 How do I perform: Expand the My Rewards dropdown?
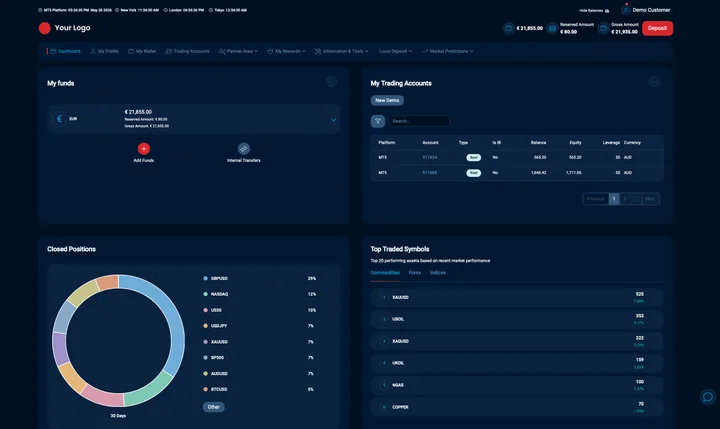coord(286,51)
